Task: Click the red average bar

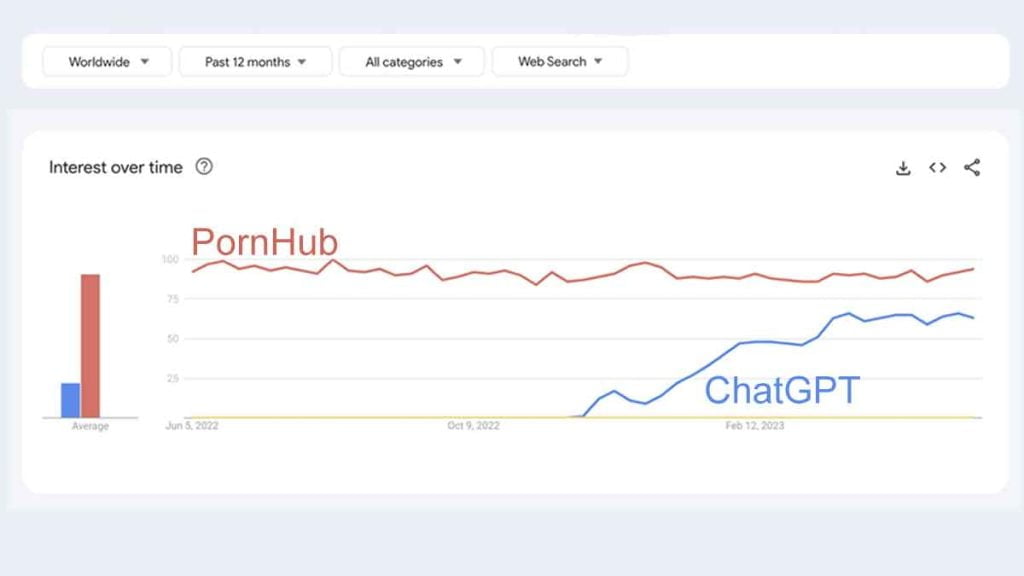Action: (90, 345)
